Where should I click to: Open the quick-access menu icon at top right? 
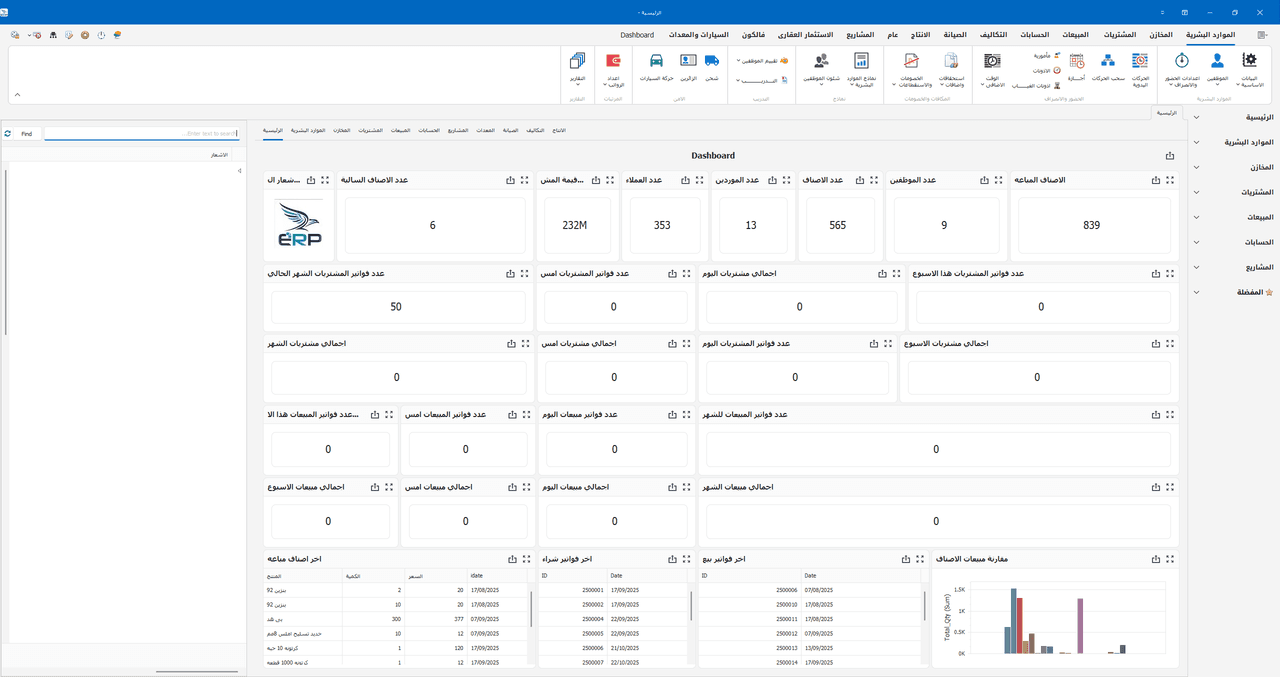point(1261,35)
